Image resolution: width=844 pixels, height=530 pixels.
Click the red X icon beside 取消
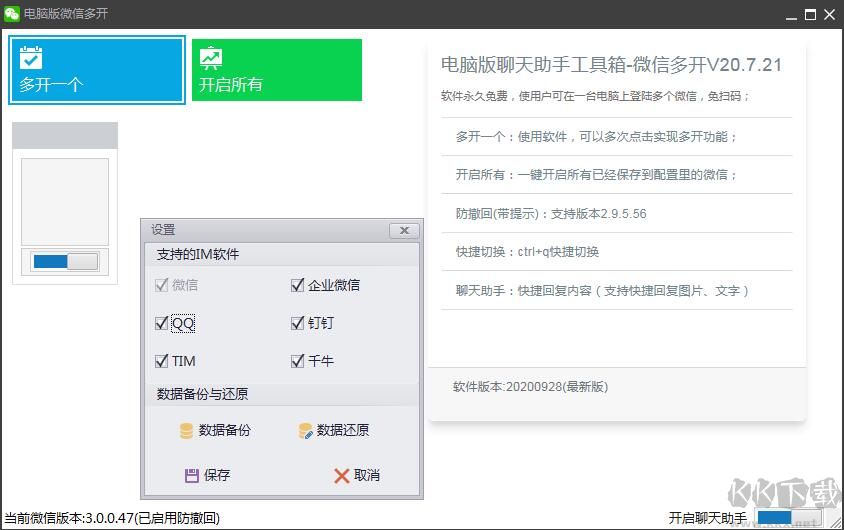point(342,476)
